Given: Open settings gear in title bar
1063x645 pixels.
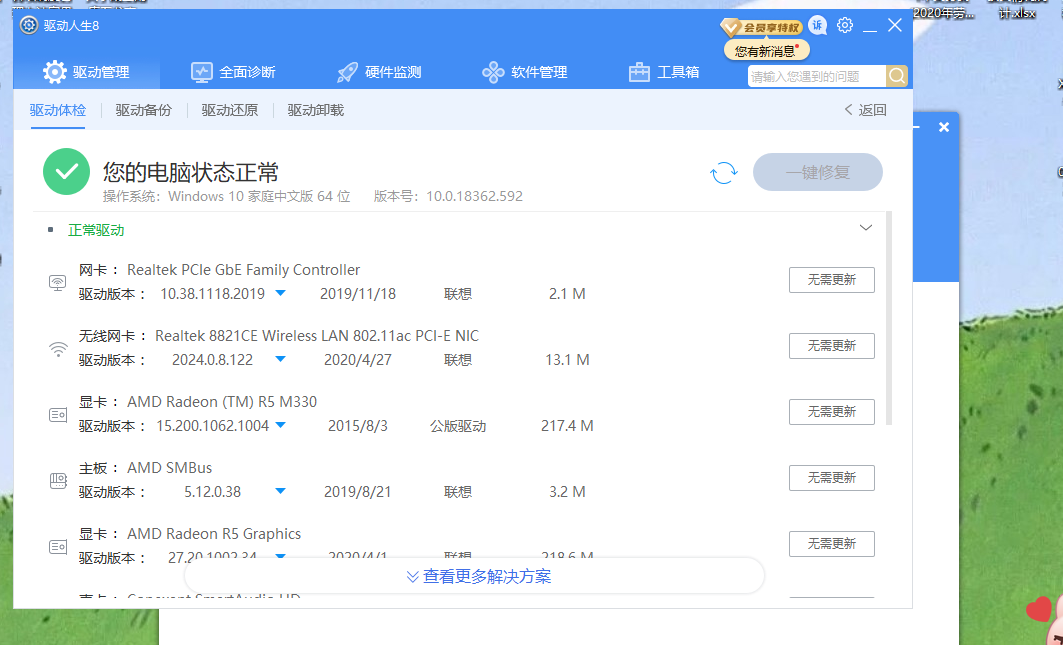Looking at the screenshot, I should click(845, 26).
